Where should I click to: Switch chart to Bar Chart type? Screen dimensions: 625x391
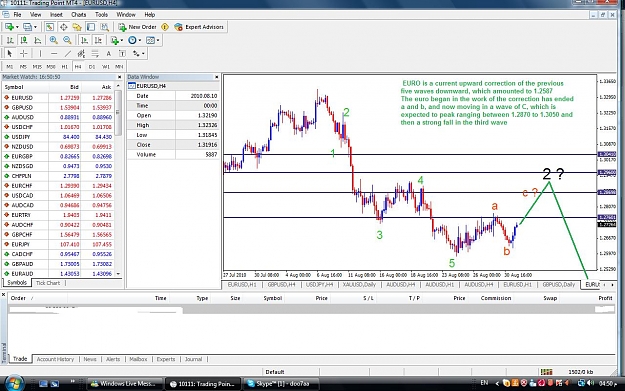[x=10, y=40]
